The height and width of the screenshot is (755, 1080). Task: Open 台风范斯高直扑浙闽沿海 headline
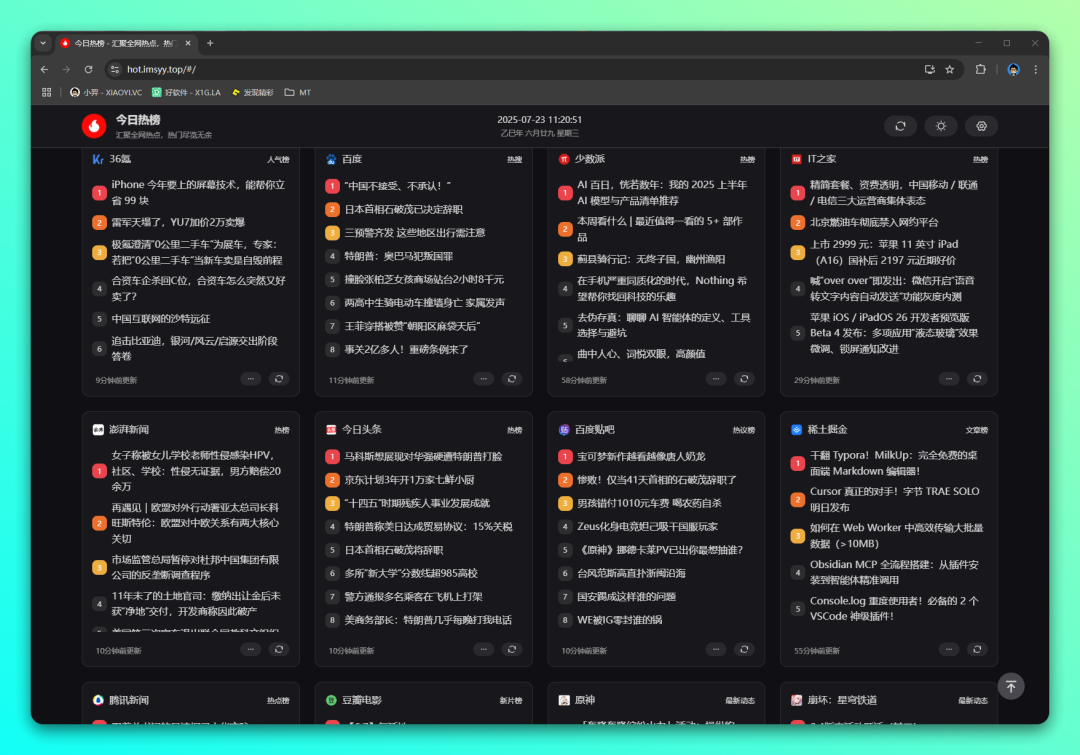click(x=632, y=573)
